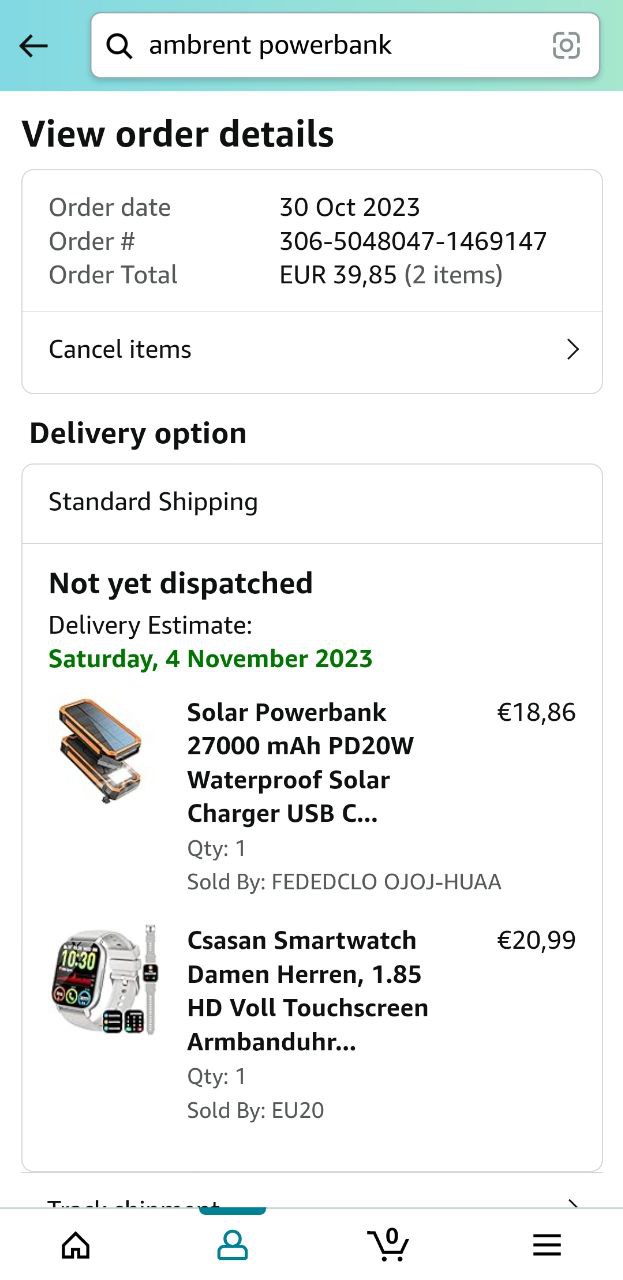Tap the back arrow icon
The width and height of the screenshot is (623, 1280).
click(34, 46)
